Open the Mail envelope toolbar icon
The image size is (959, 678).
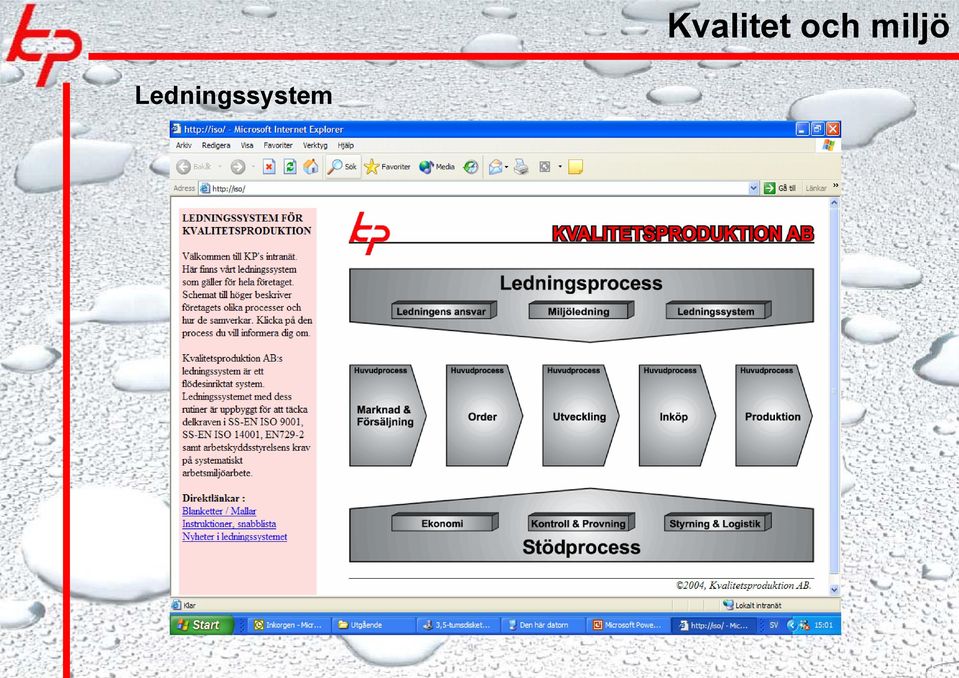[x=495, y=167]
